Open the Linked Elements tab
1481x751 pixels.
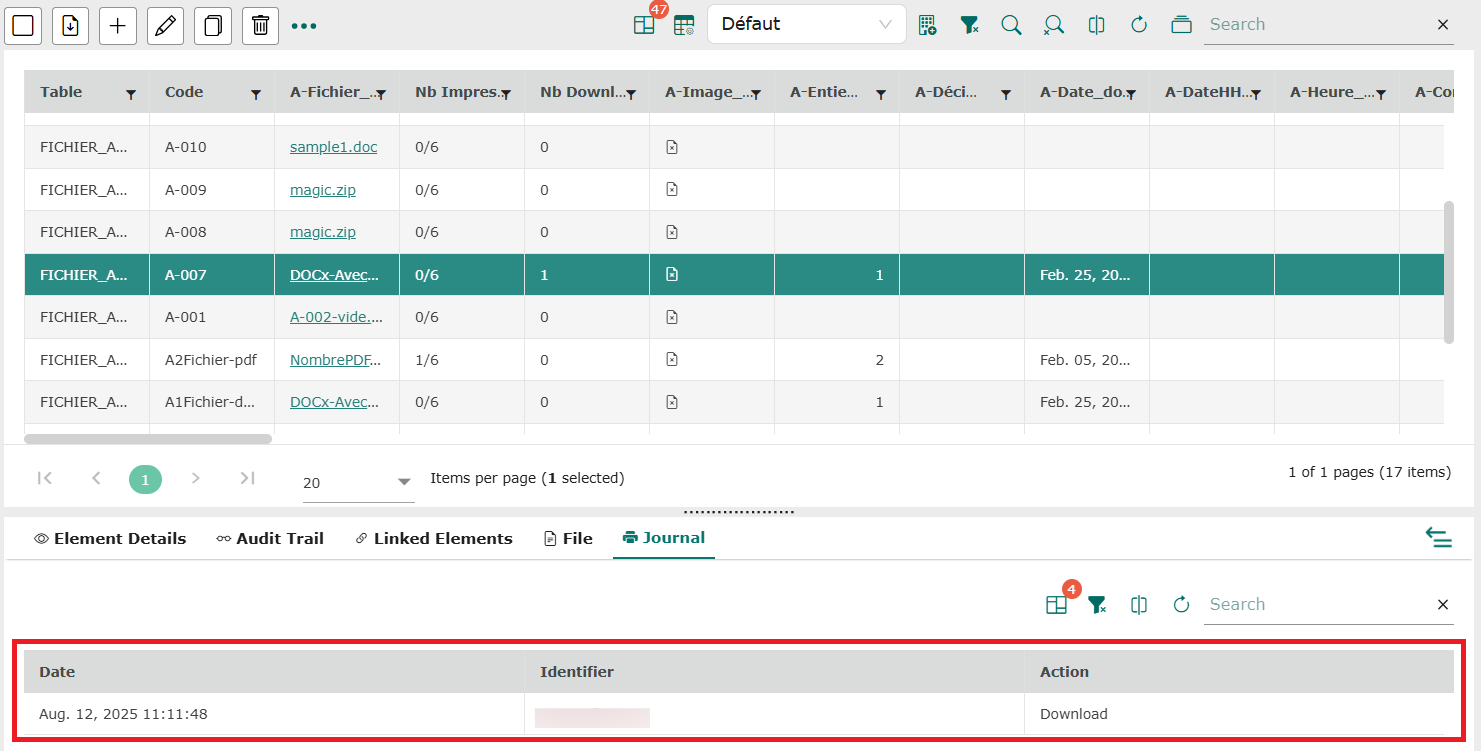click(433, 538)
